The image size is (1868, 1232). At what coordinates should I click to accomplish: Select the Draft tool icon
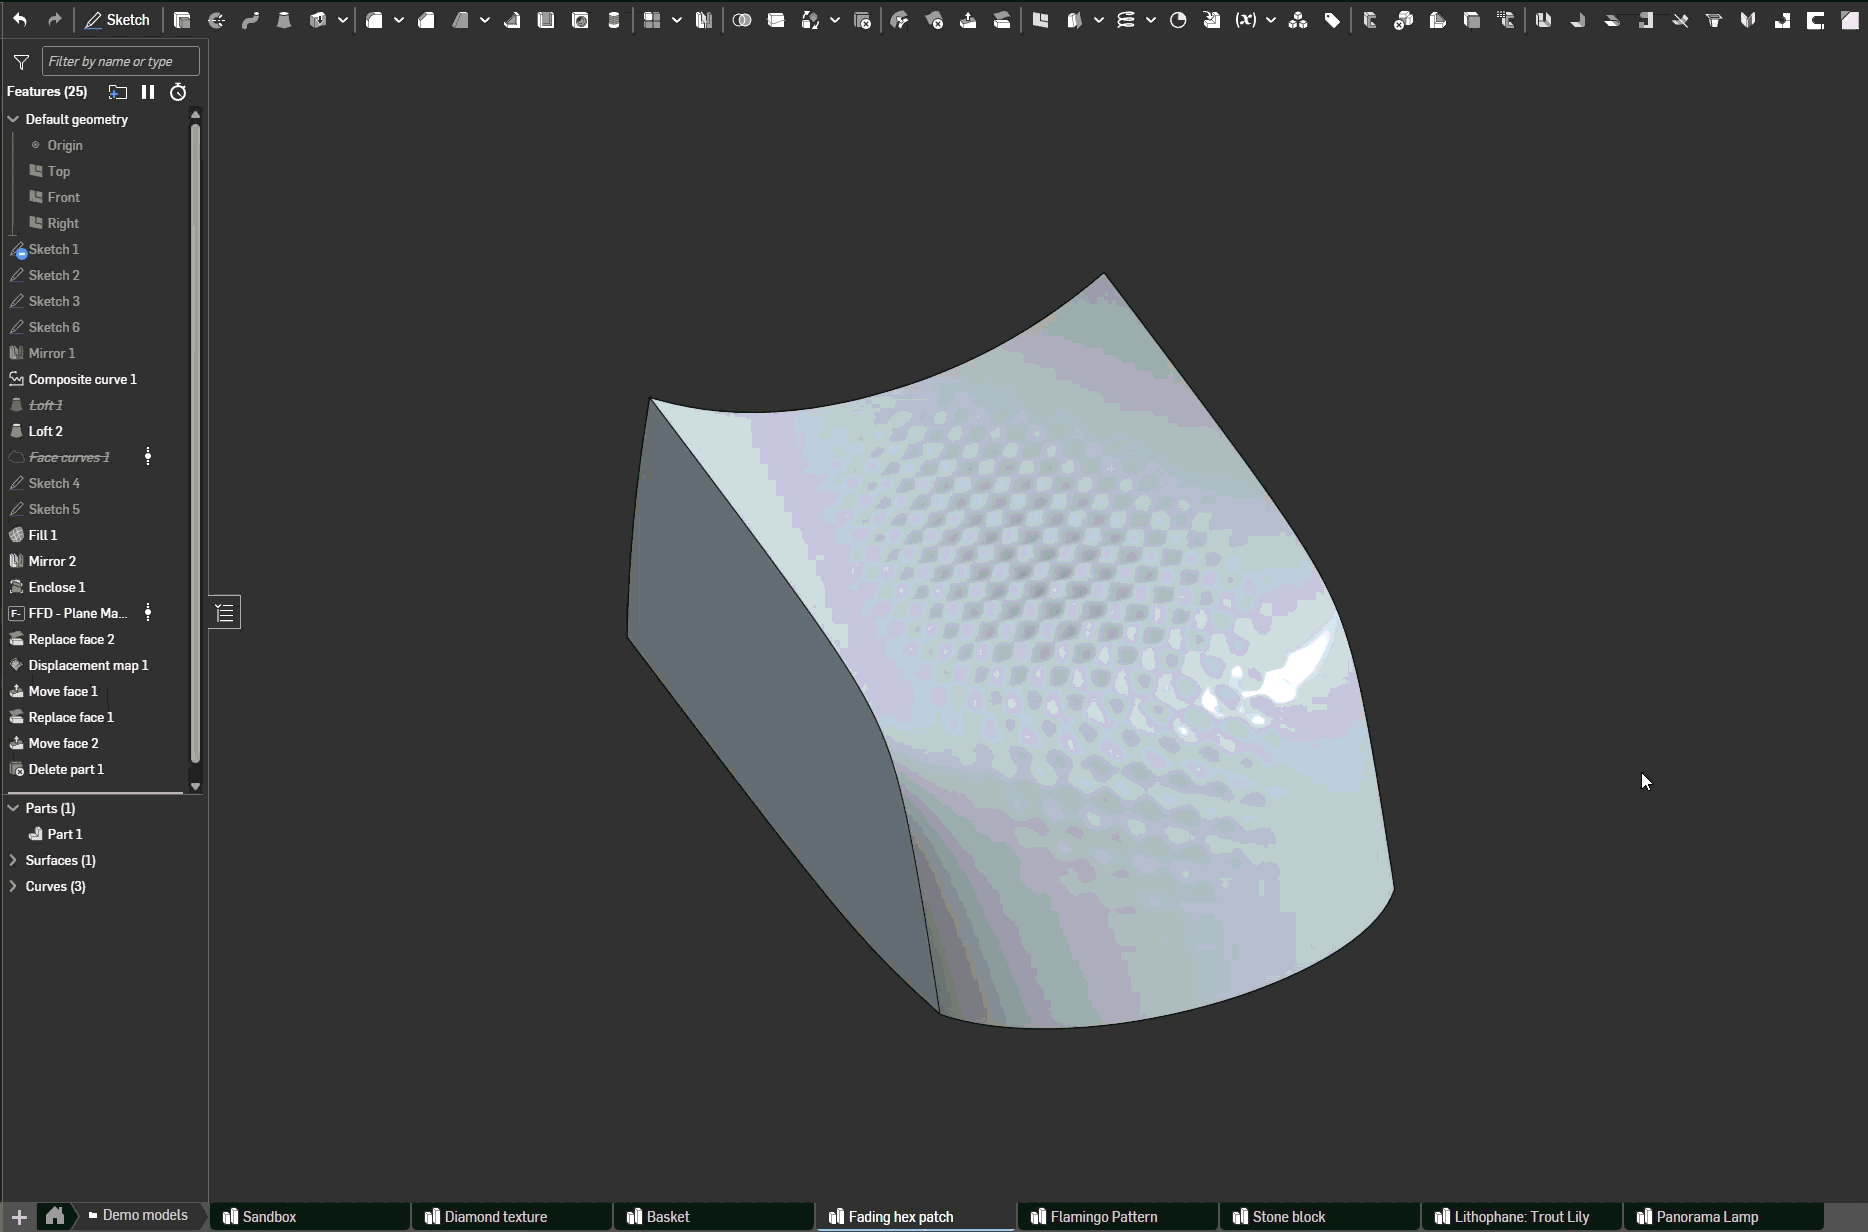click(460, 20)
